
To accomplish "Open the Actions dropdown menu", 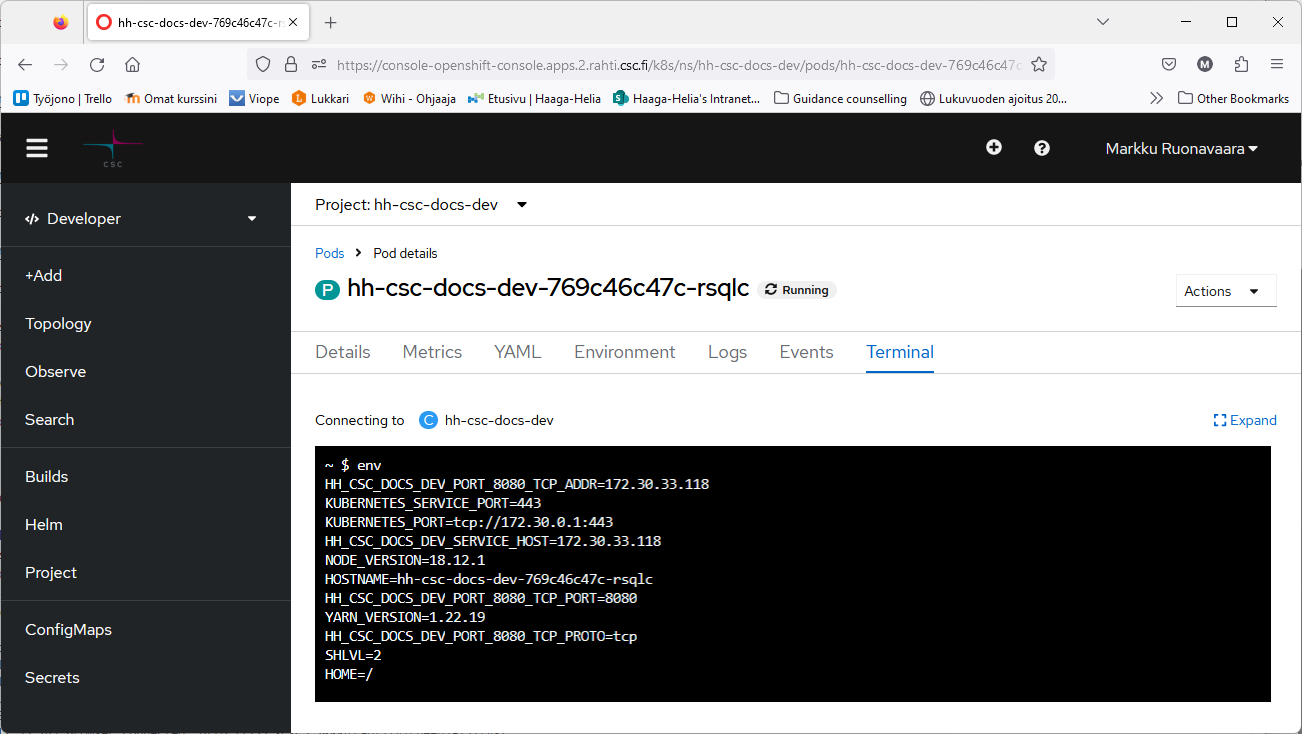I will pyautogui.click(x=1225, y=291).
